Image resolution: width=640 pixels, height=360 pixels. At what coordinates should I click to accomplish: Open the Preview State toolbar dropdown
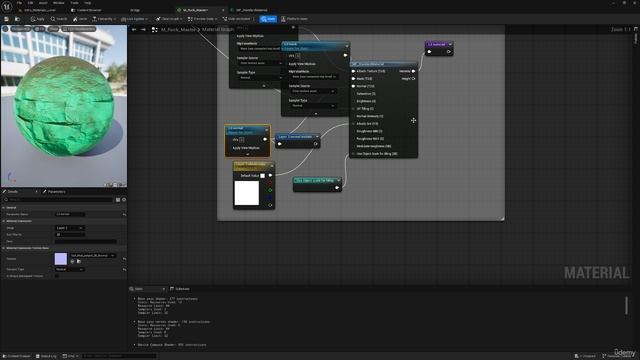202,19
